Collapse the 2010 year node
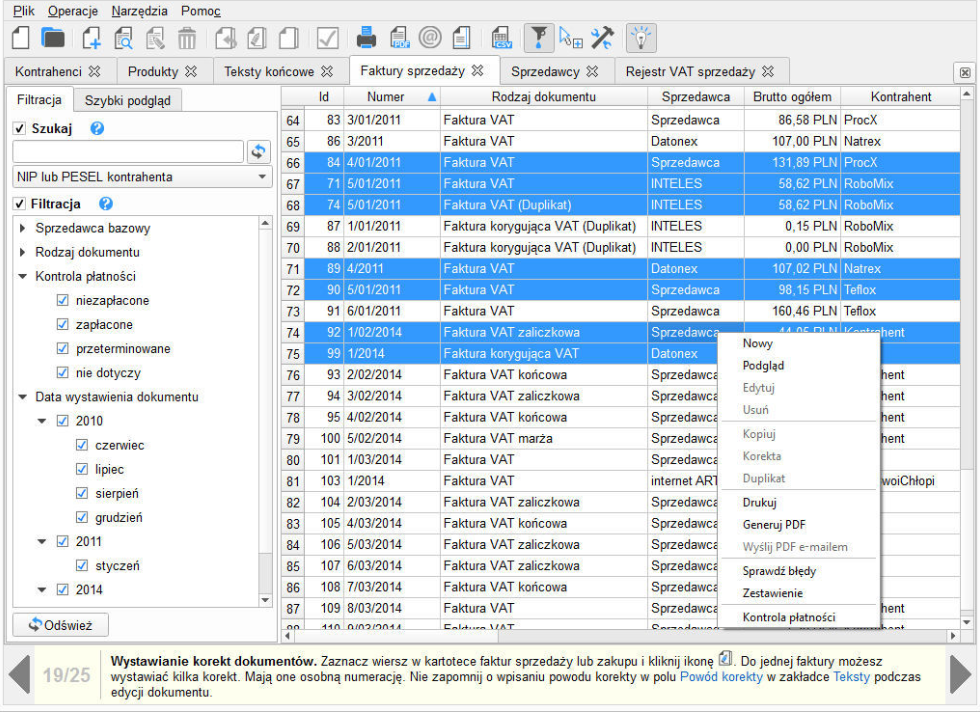This screenshot has height=713, width=980. coord(42,421)
